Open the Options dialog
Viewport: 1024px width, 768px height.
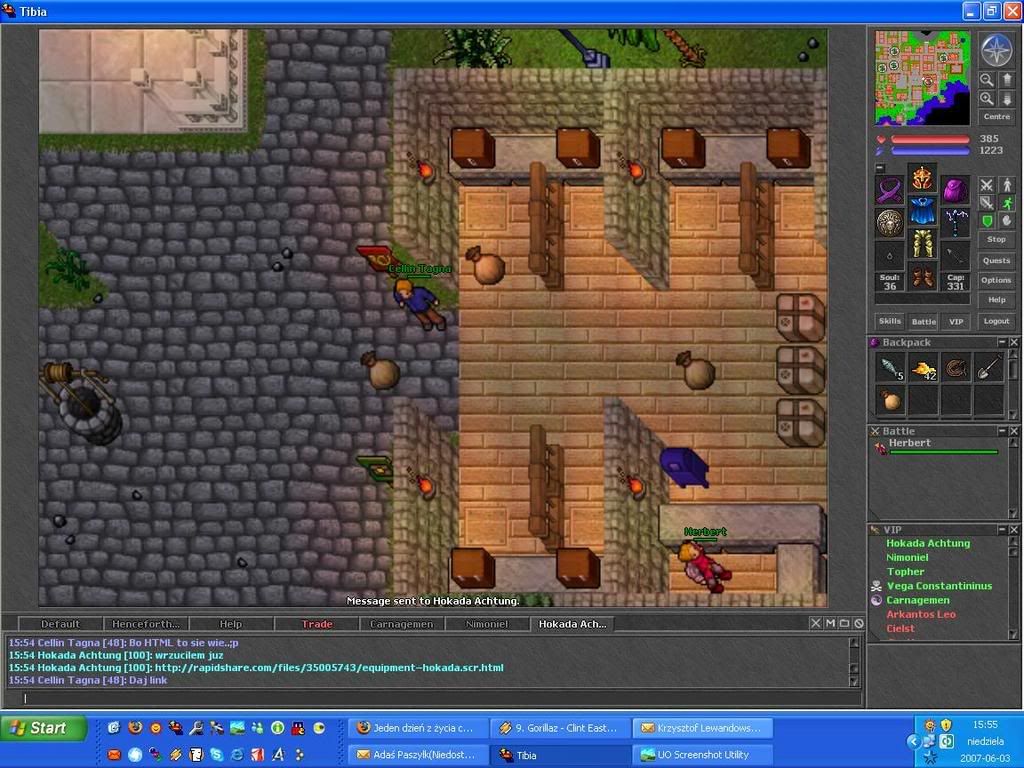(997, 280)
